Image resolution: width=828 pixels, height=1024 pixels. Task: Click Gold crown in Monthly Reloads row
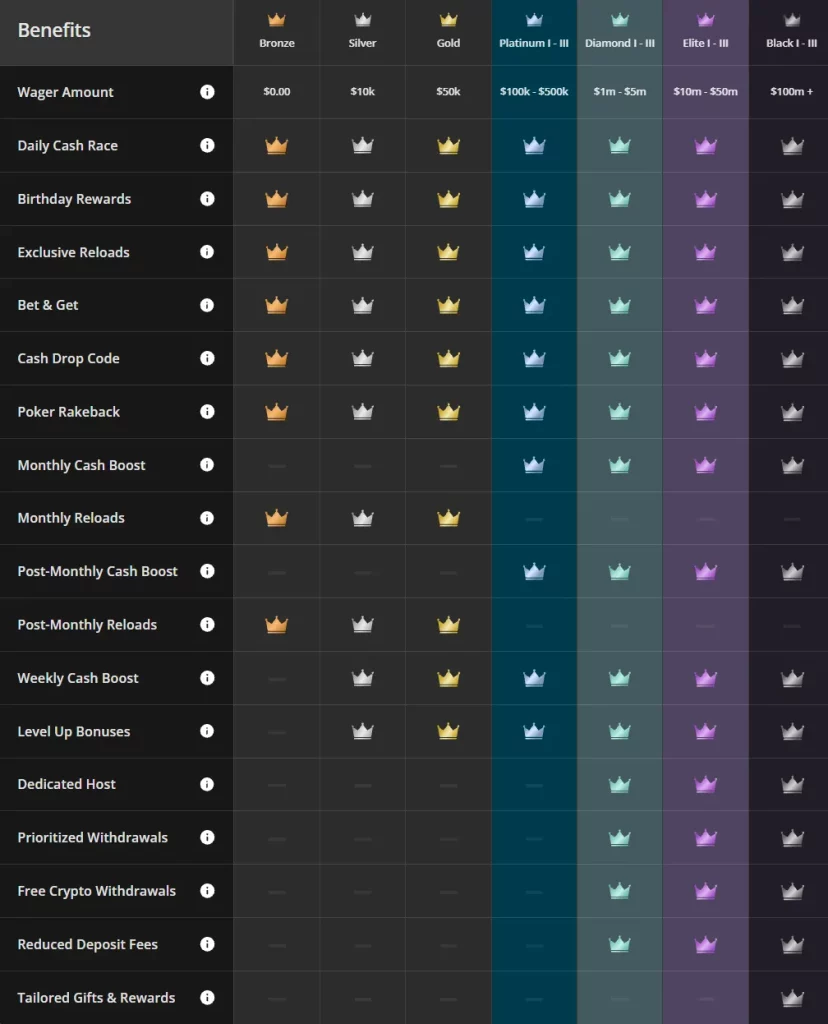pyautogui.click(x=449, y=518)
